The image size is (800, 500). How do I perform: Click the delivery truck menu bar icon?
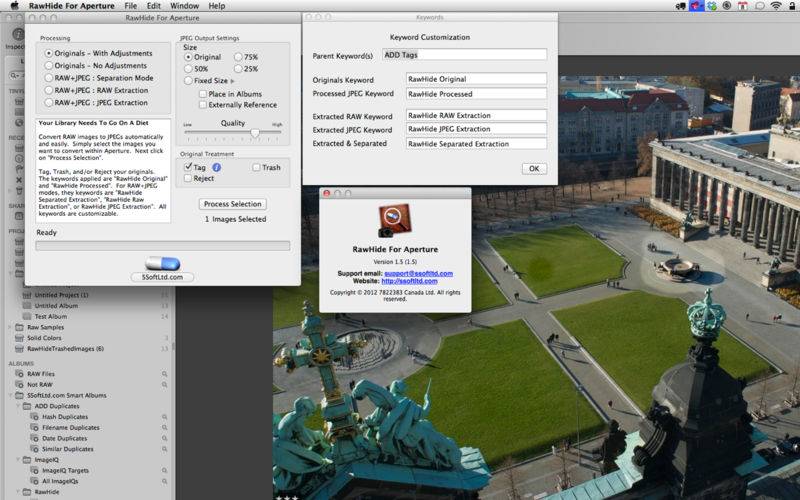pos(680,6)
